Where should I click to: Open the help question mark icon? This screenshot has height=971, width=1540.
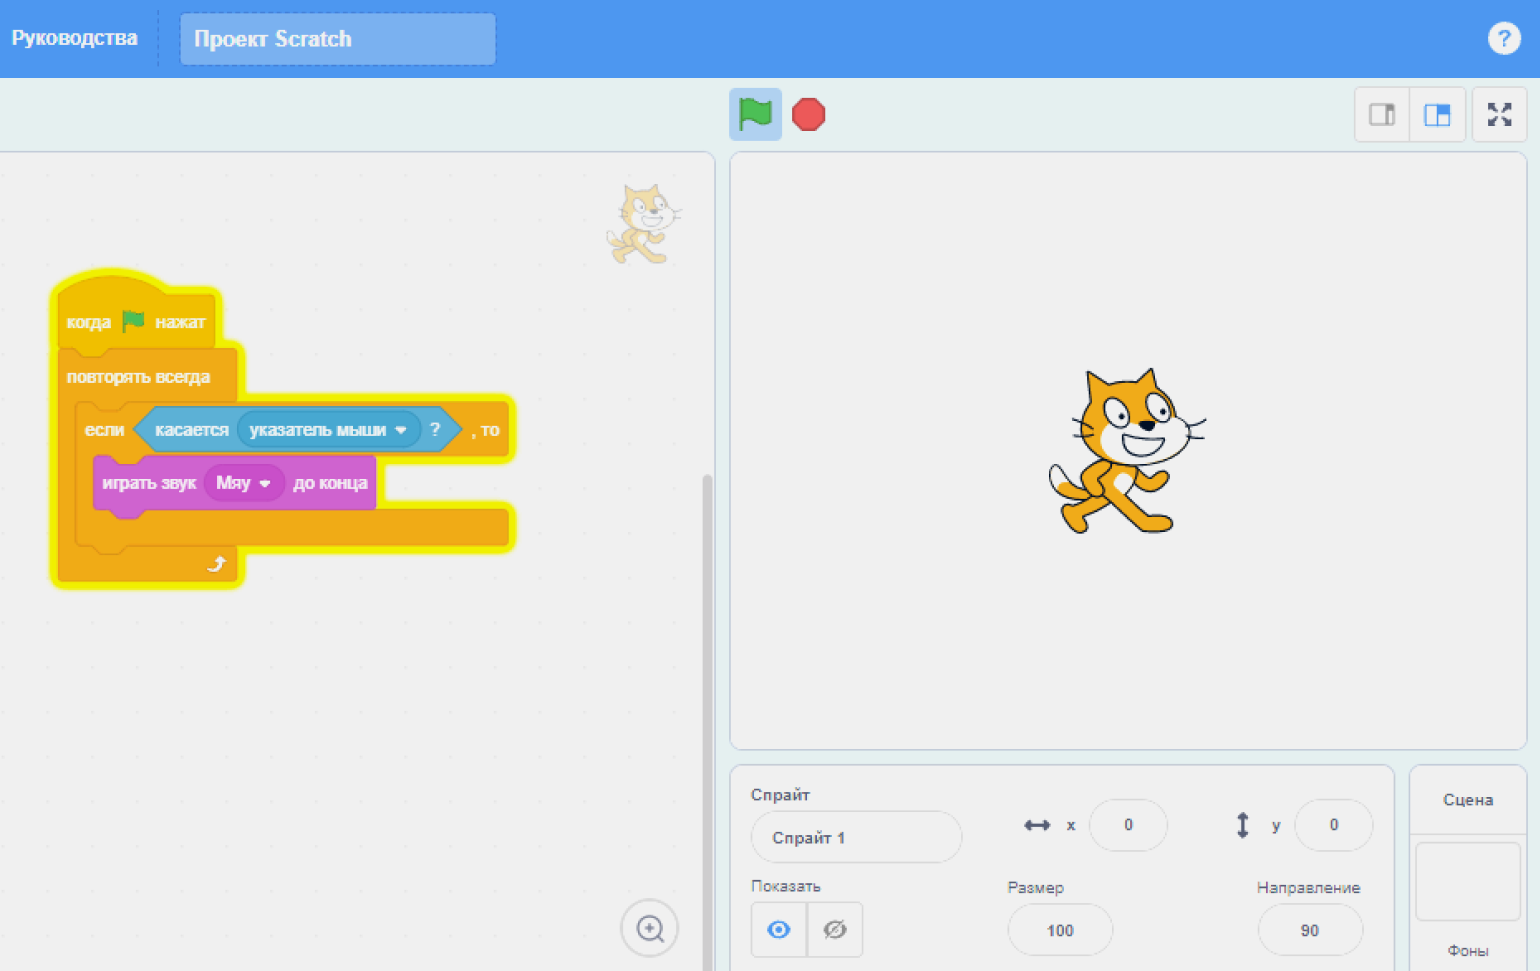click(x=1503, y=38)
